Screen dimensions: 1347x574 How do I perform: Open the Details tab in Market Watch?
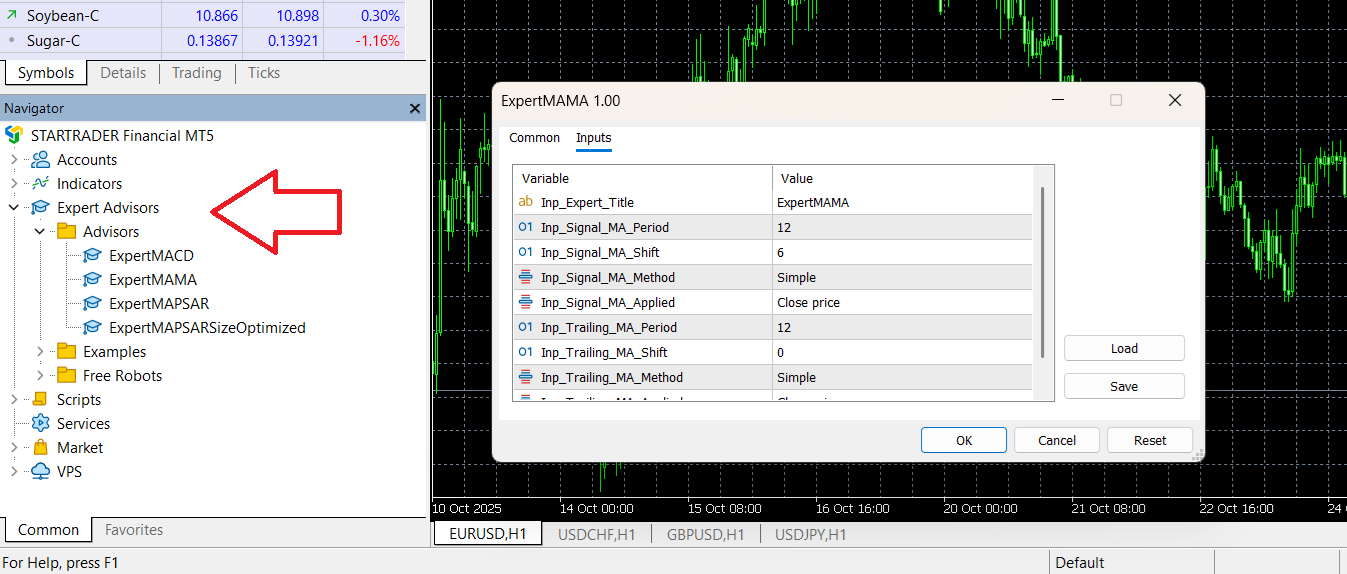click(123, 73)
